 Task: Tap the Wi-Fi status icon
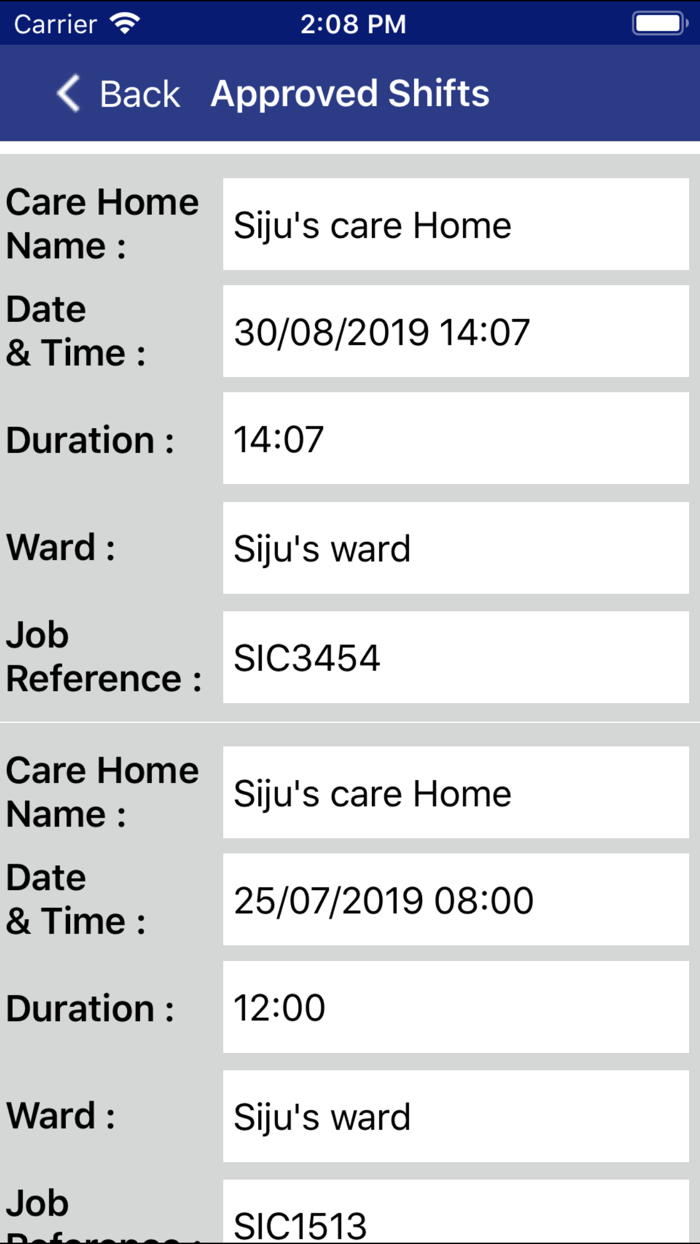pyautogui.click(x=125, y=24)
